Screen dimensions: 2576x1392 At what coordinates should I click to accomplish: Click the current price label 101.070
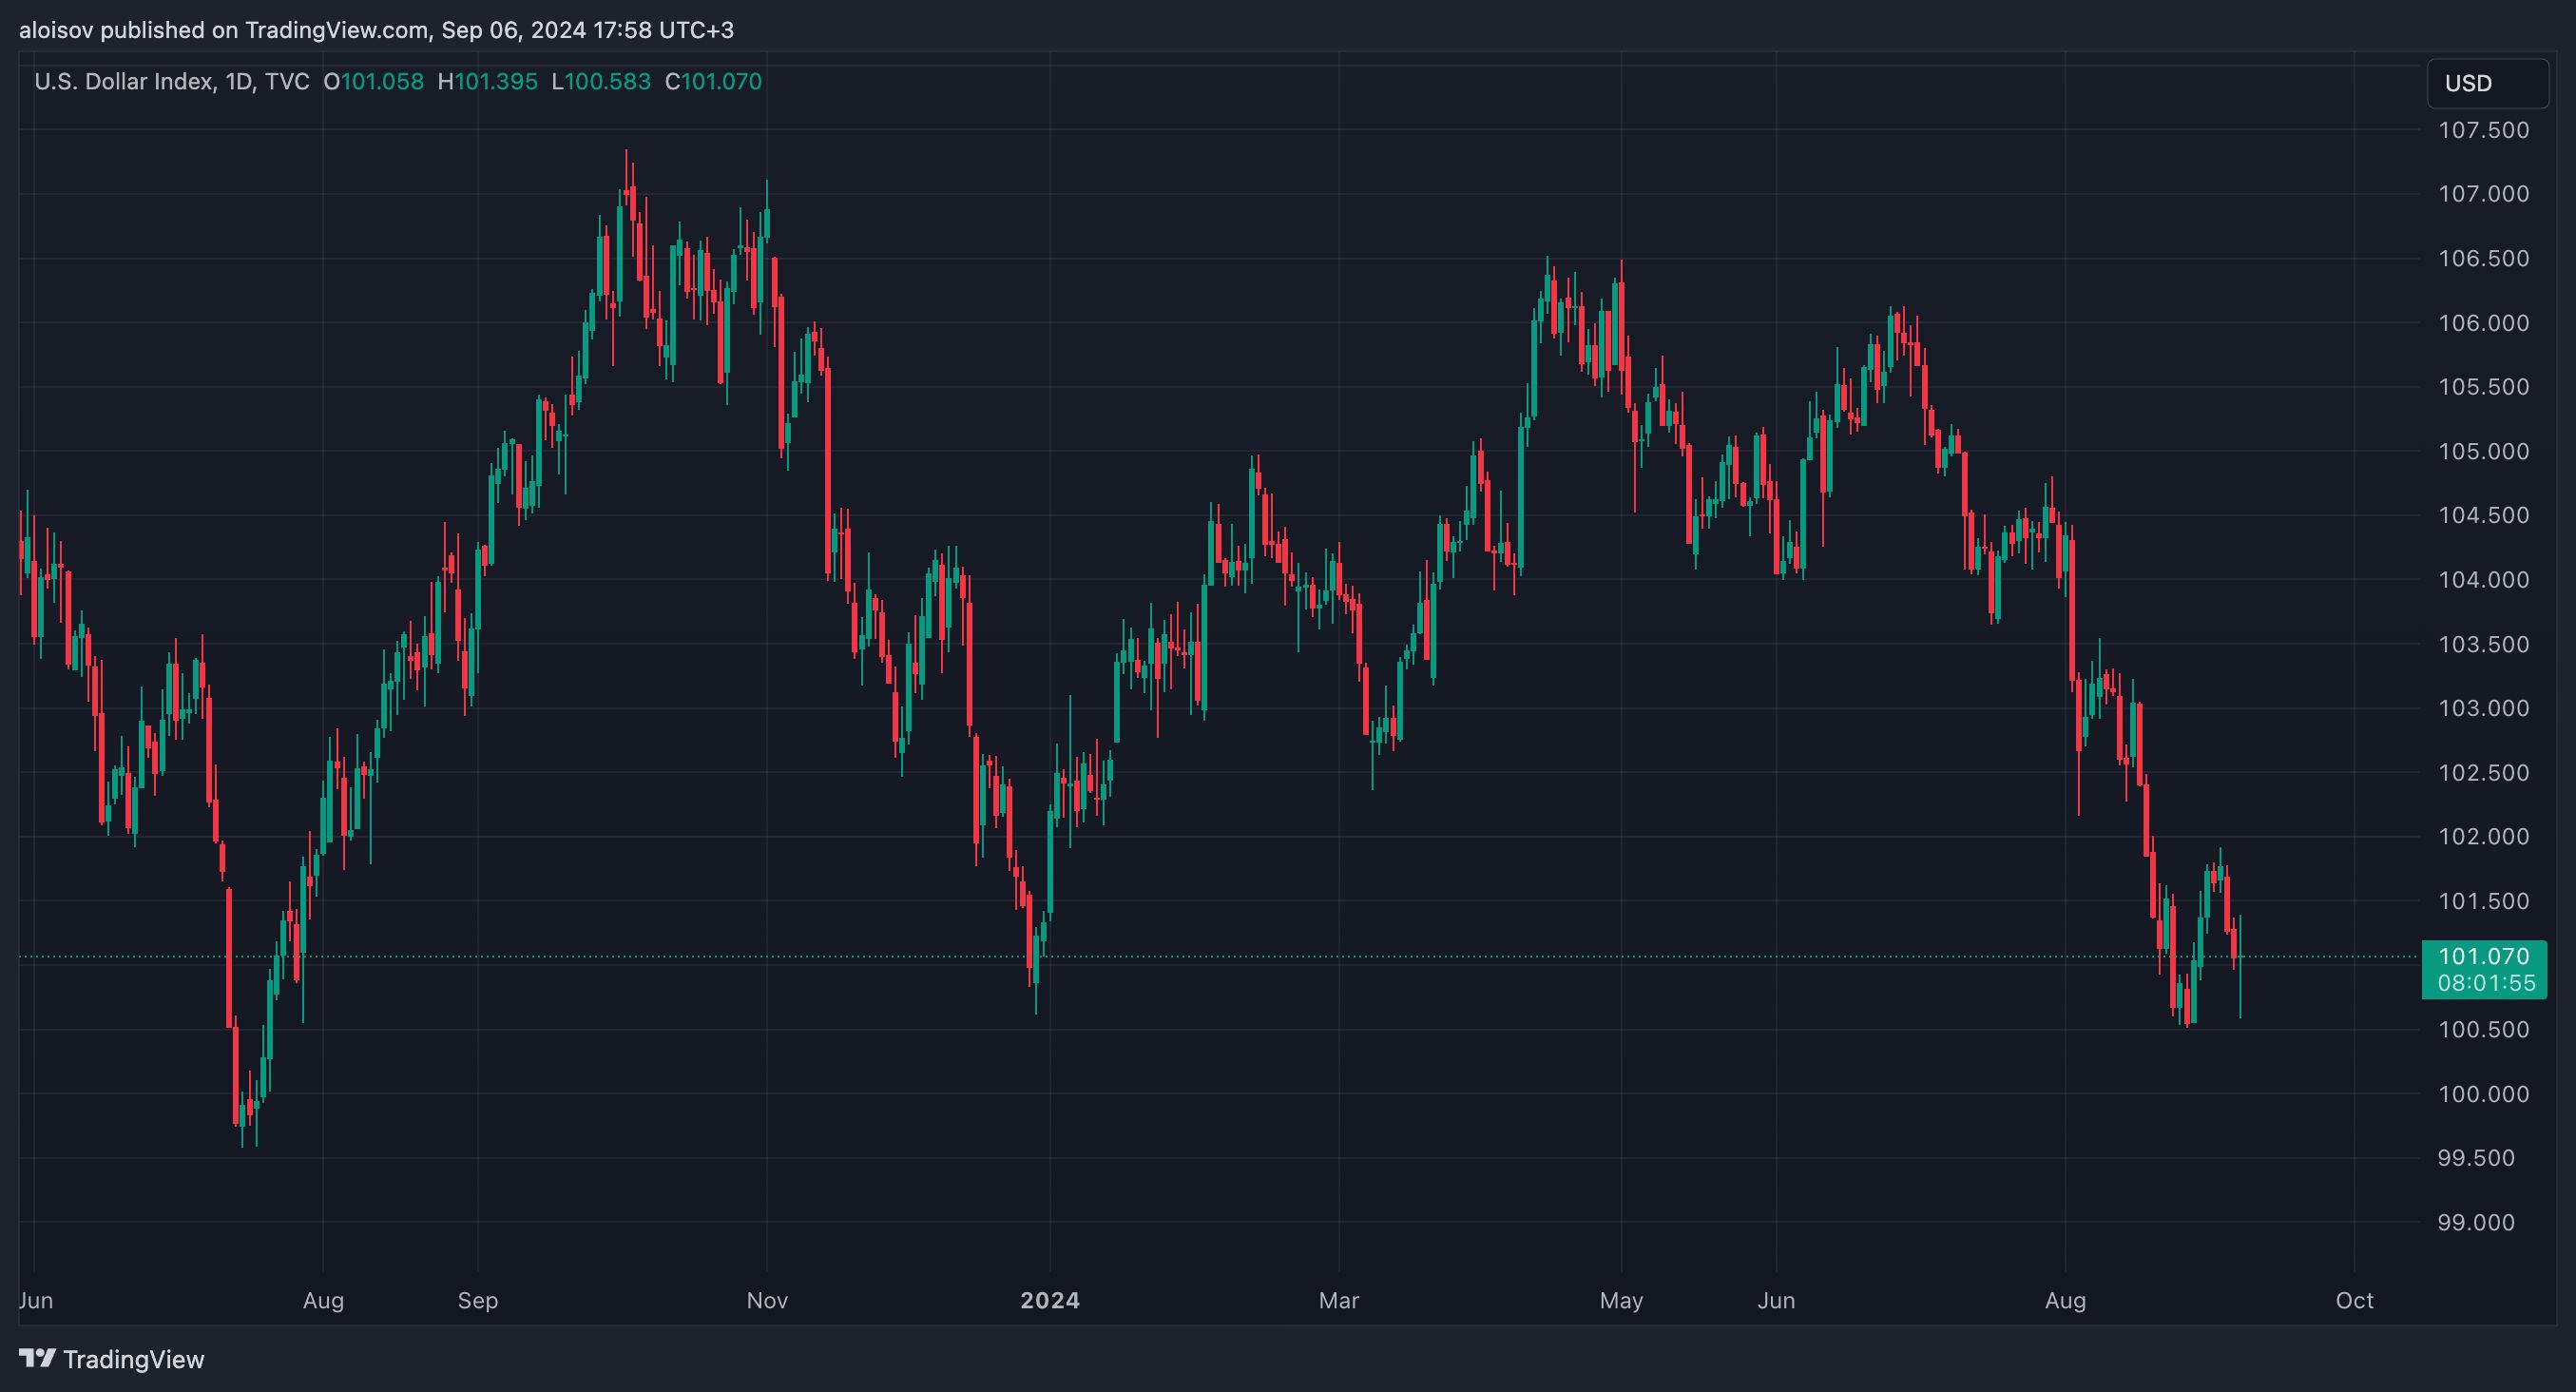click(2483, 956)
